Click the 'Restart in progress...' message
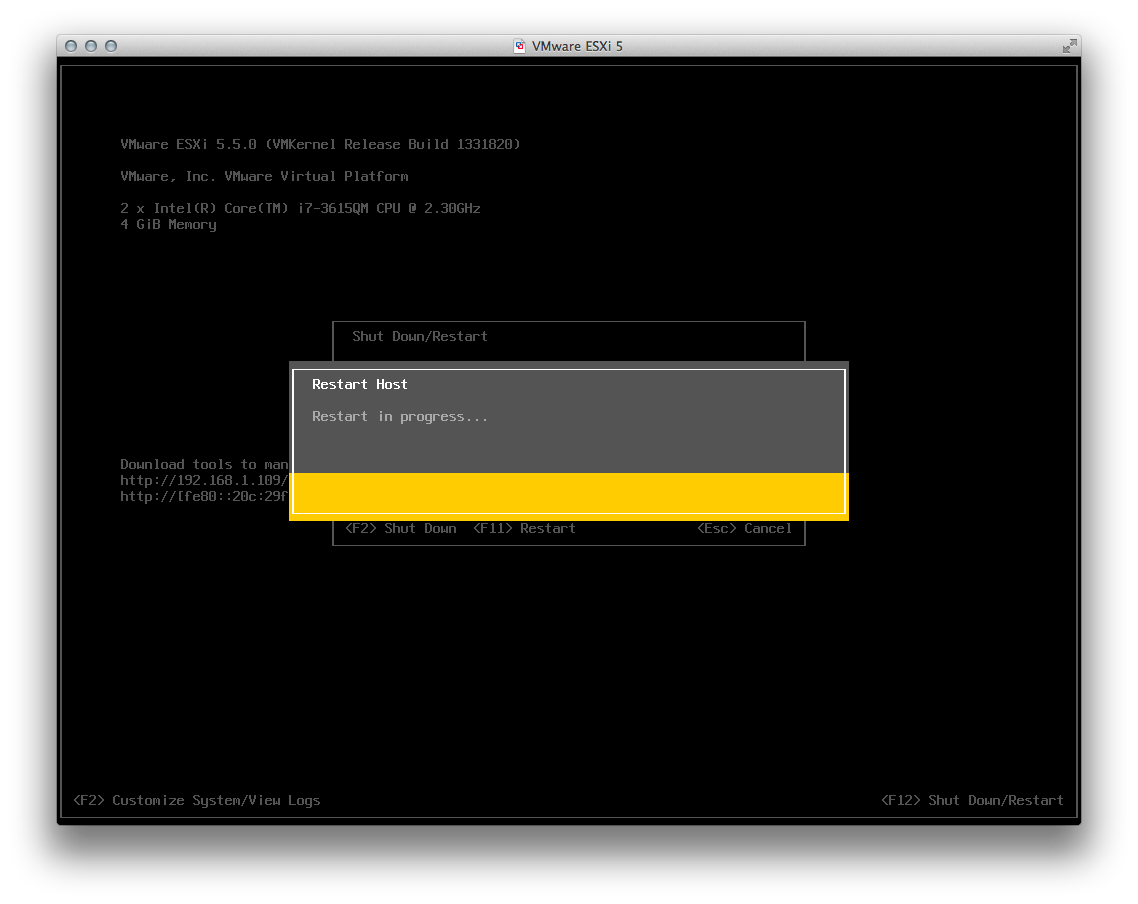This screenshot has height=904, width=1138. pos(400,416)
